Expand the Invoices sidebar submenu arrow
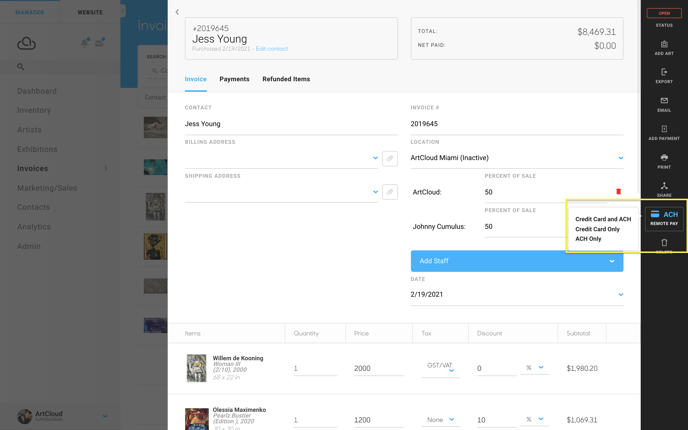Image resolution: width=688 pixels, height=430 pixels. (x=106, y=168)
